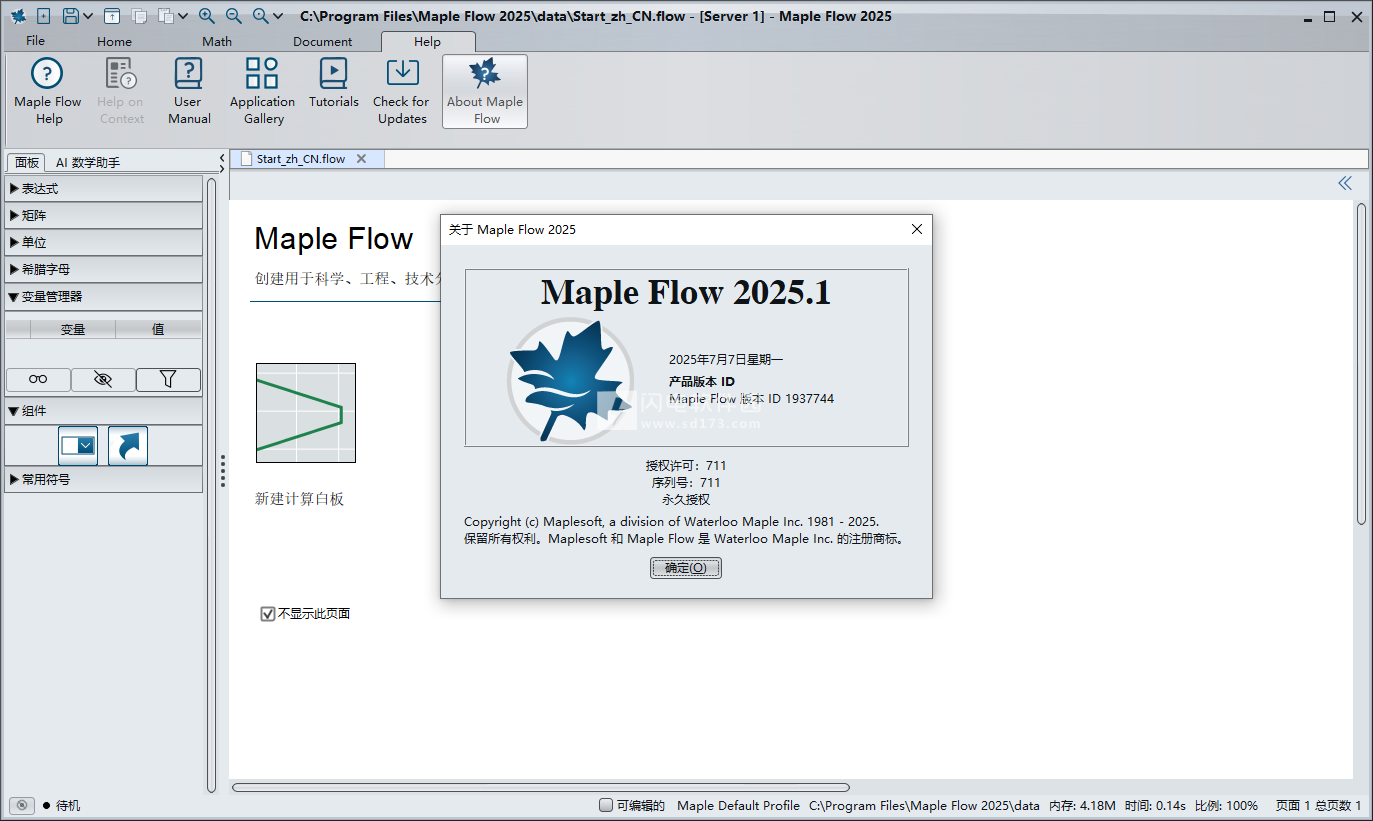Expand the 希腊字母 section

[x=104, y=269]
